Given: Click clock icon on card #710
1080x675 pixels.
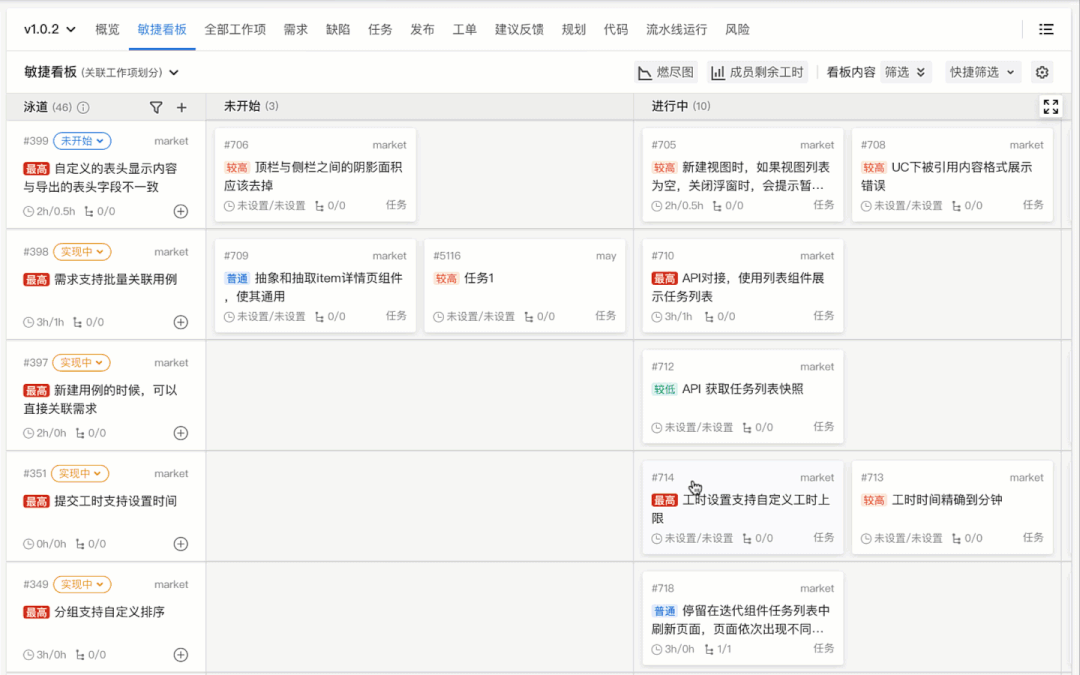Looking at the screenshot, I should pyautogui.click(x=657, y=317).
